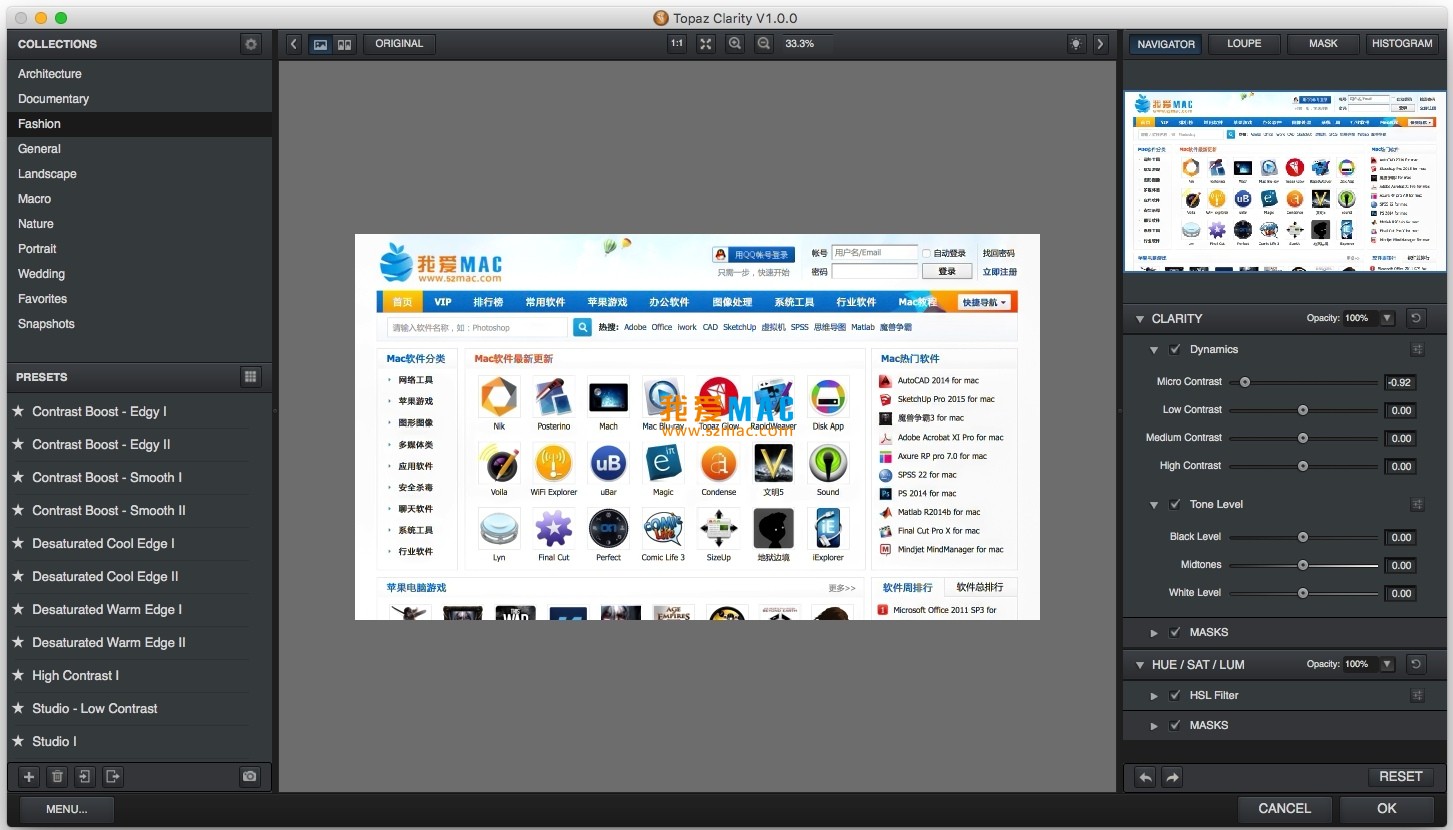Expand the Hue/Sat/Lum MASKS group
The height and width of the screenshot is (830, 1453).
point(1154,726)
